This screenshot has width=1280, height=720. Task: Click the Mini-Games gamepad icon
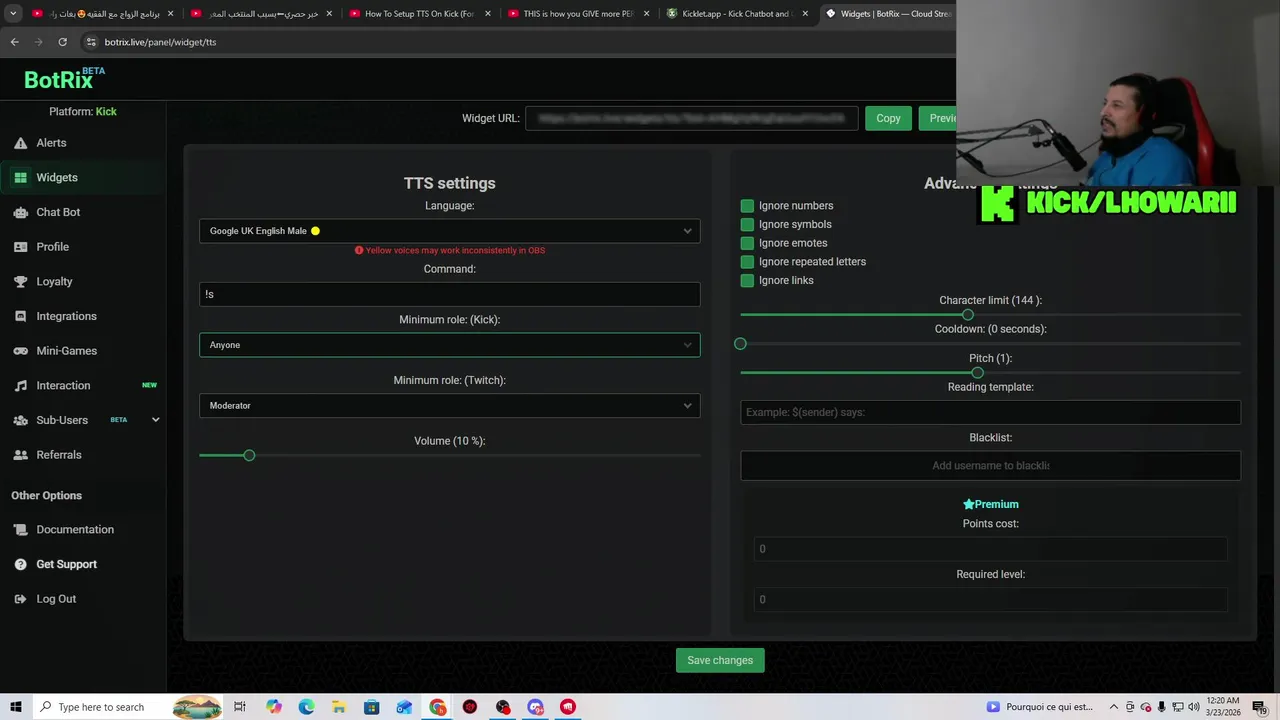20,351
